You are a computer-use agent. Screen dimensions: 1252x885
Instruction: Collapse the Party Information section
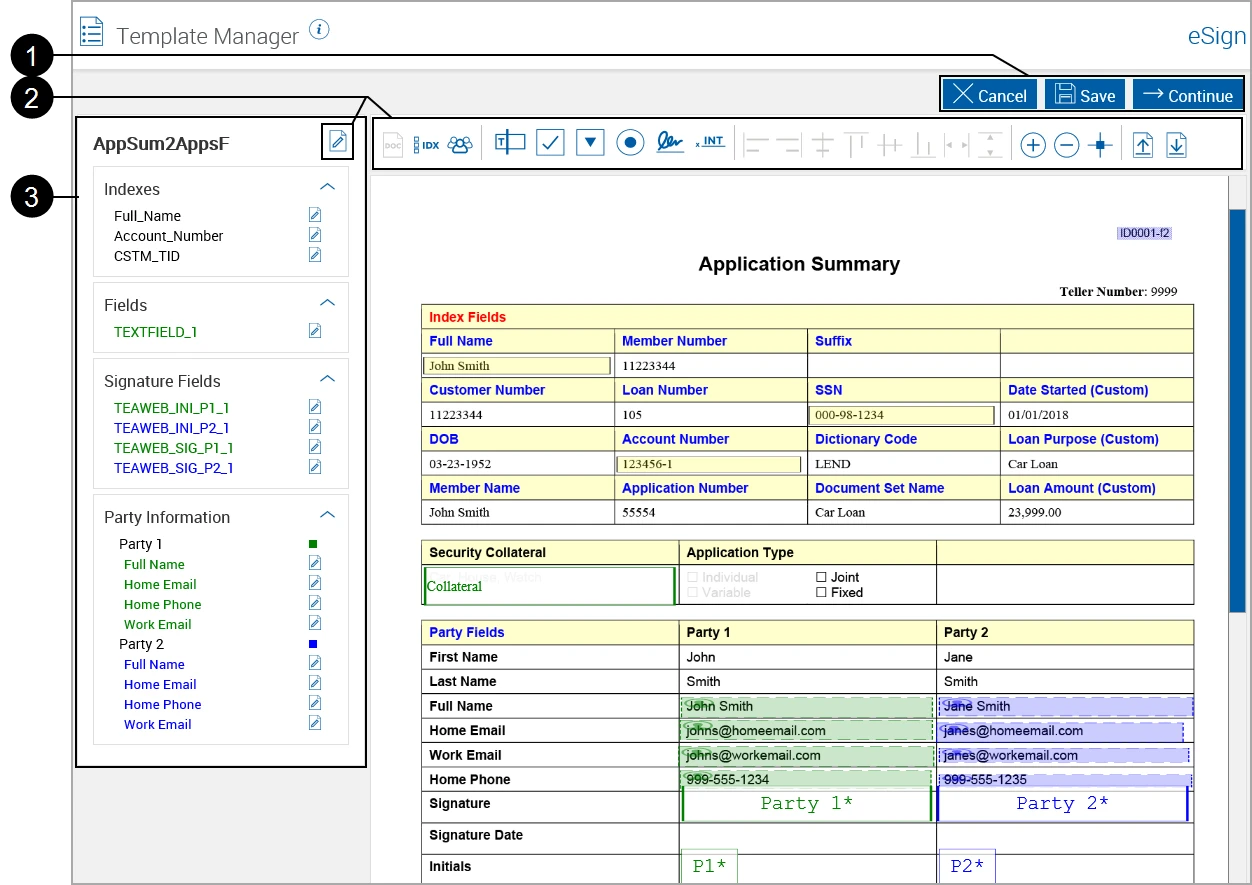click(x=326, y=515)
